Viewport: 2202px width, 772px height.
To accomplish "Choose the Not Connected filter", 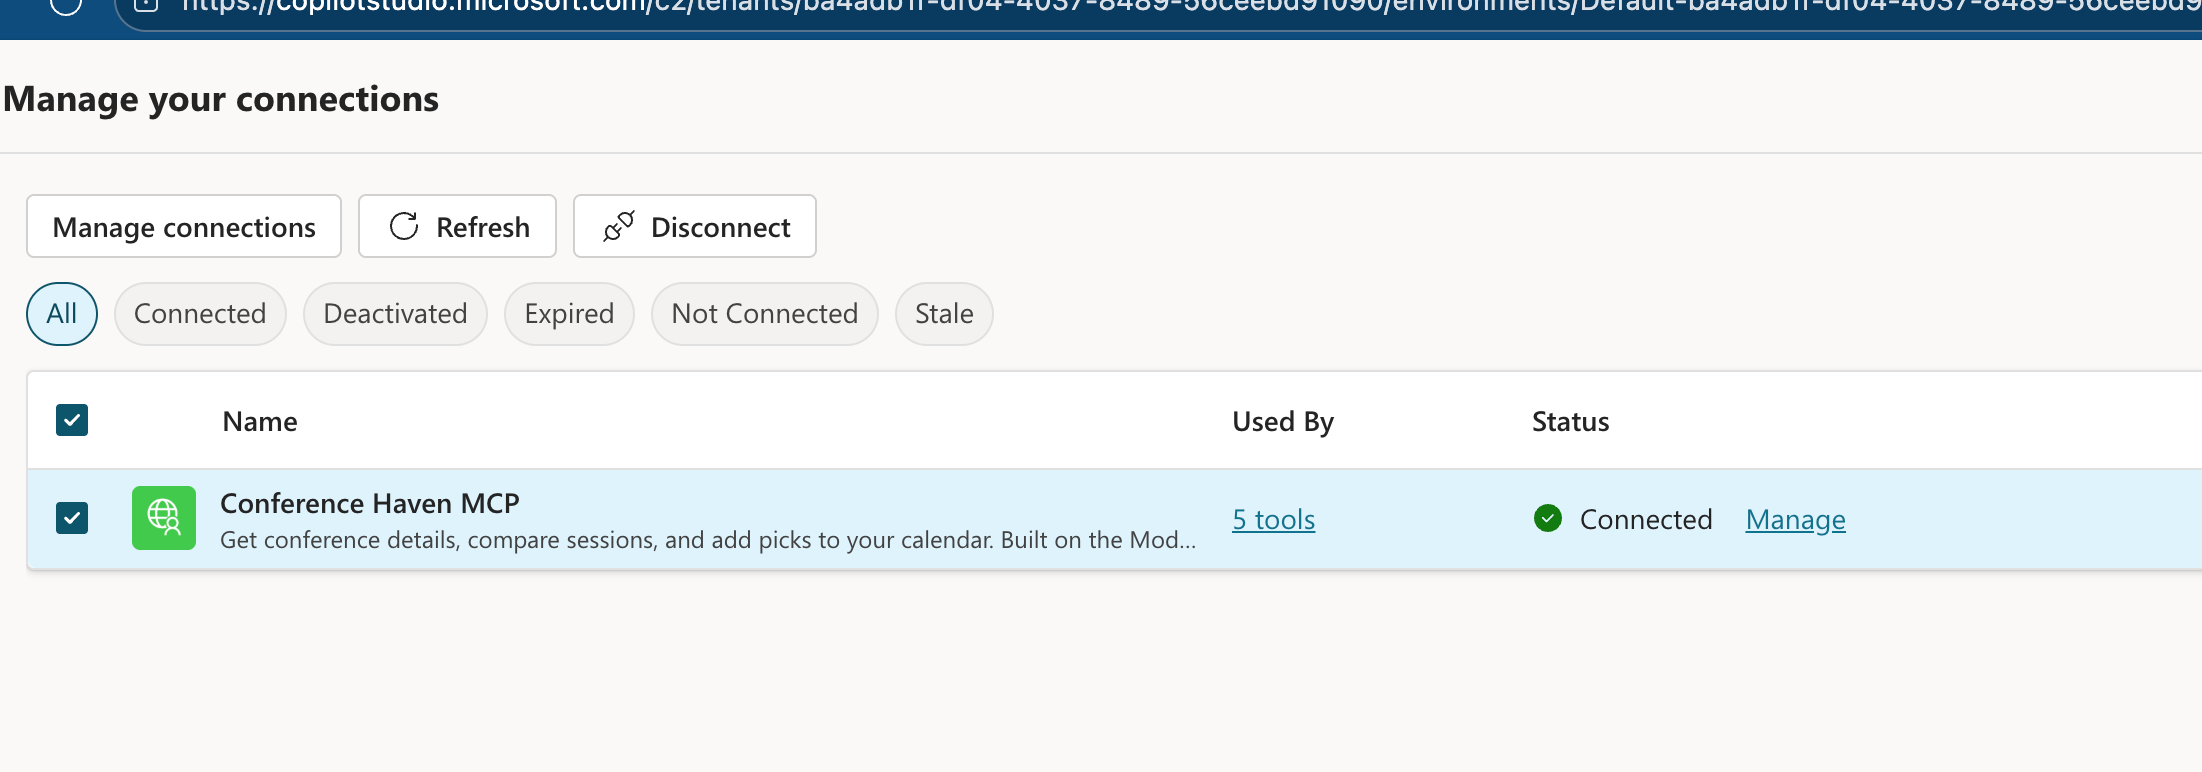I will 764,314.
